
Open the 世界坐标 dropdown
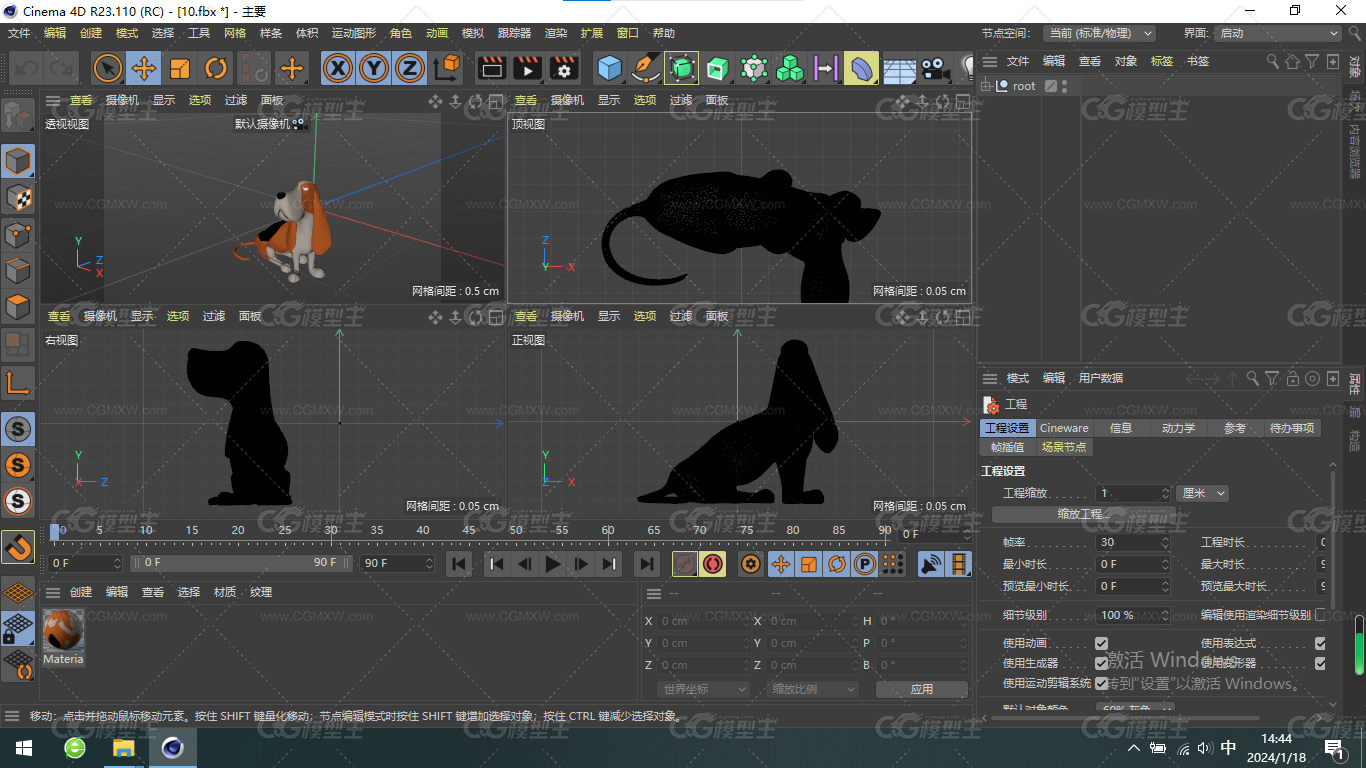click(704, 689)
